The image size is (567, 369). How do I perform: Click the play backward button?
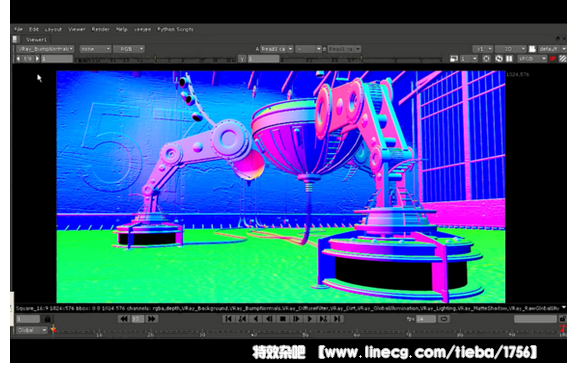point(256,319)
